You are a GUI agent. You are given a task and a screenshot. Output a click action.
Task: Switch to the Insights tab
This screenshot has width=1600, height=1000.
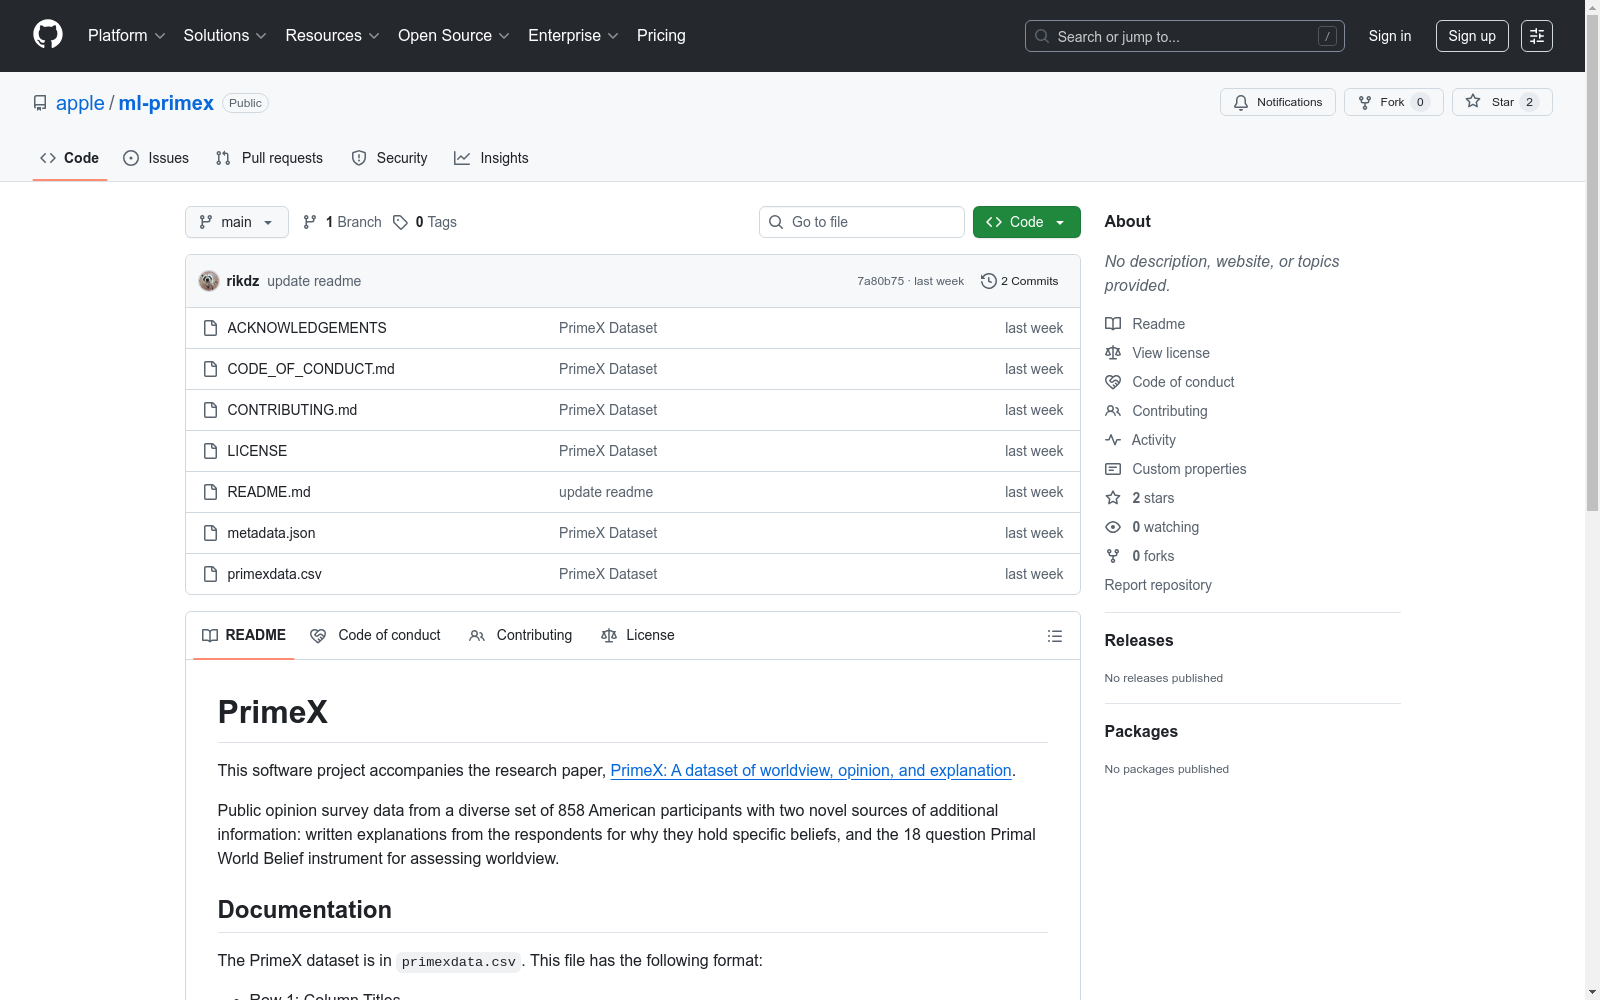pyautogui.click(x=491, y=158)
